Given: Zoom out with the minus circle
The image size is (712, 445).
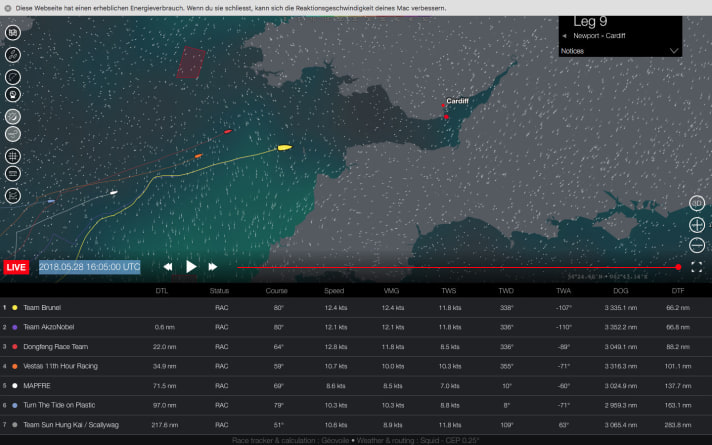Looking at the screenshot, I should click(x=697, y=245).
